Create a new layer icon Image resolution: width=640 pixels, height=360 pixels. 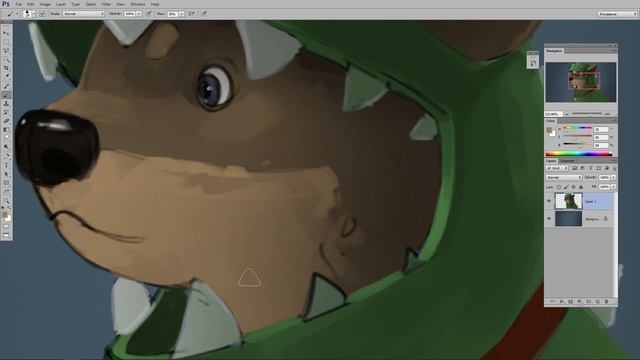click(598, 302)
